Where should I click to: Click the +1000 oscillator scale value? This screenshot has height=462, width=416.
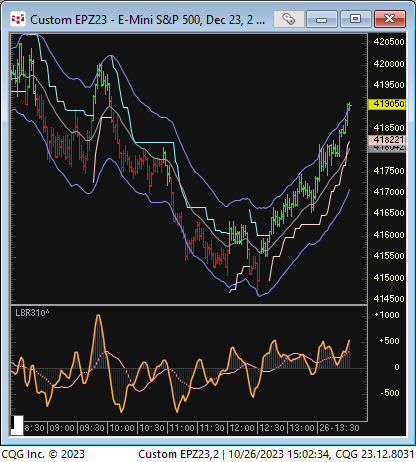click(387, 315)
